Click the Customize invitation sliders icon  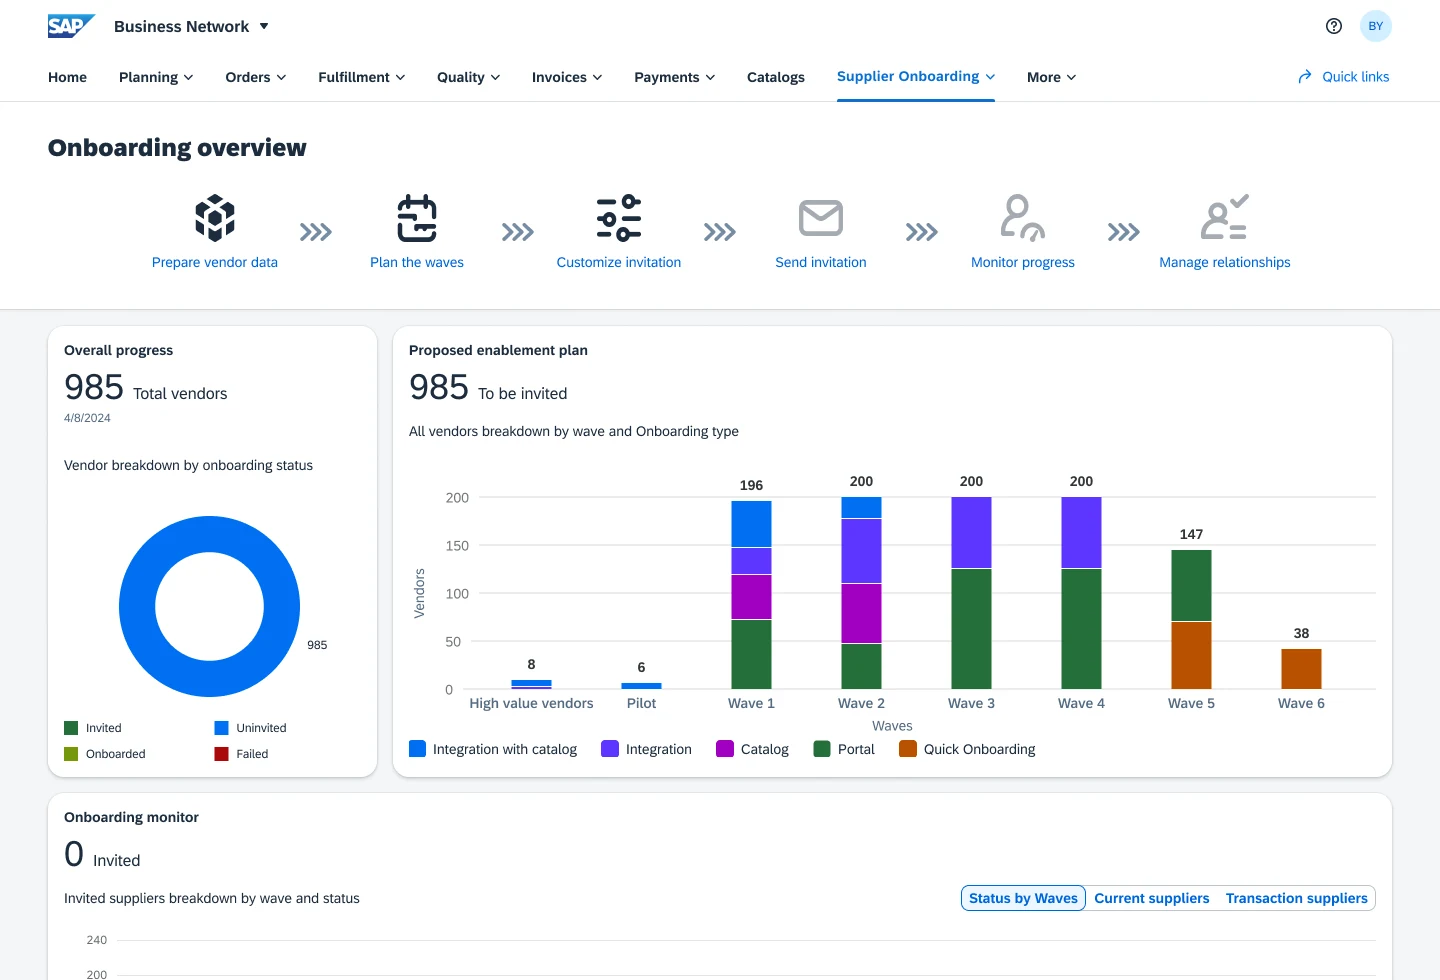tap(619, 218)
